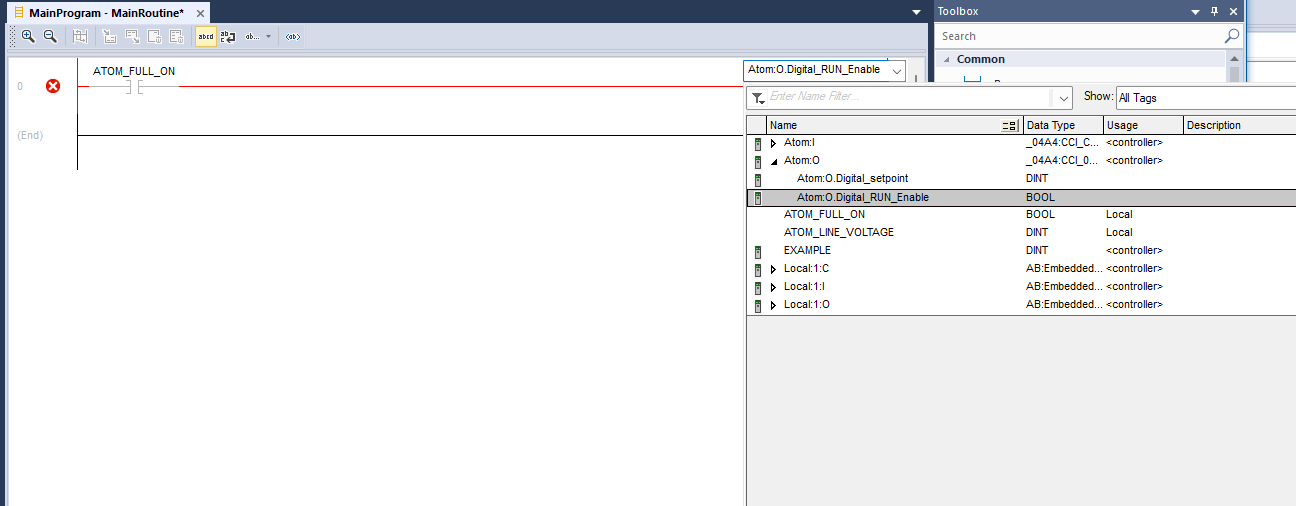Expand the Atom:I tag tree node
The image size is (1296, 506).
pyautogui.click(x=773, y=143)
